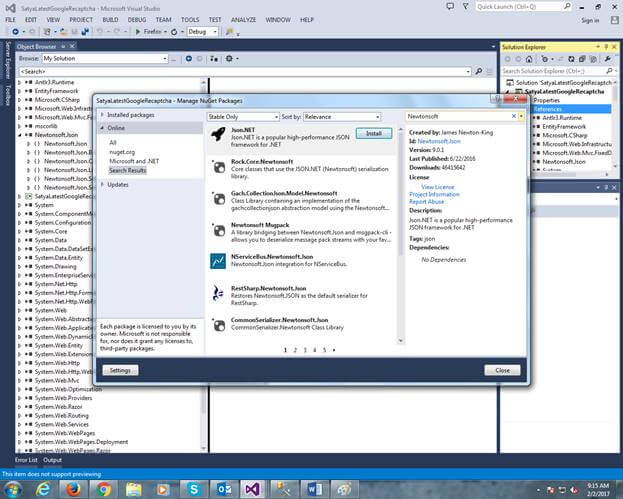Select System.Web.Razor in Object Browser

coord(58,407)
